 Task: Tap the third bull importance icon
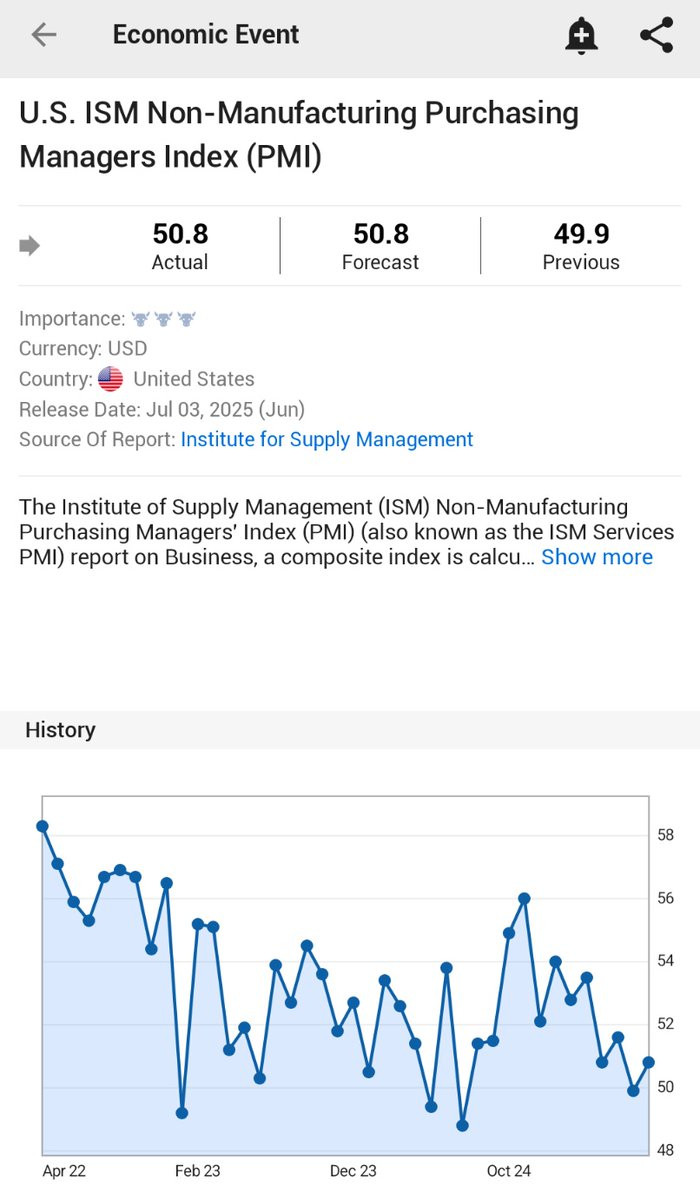tap(187, 319)
